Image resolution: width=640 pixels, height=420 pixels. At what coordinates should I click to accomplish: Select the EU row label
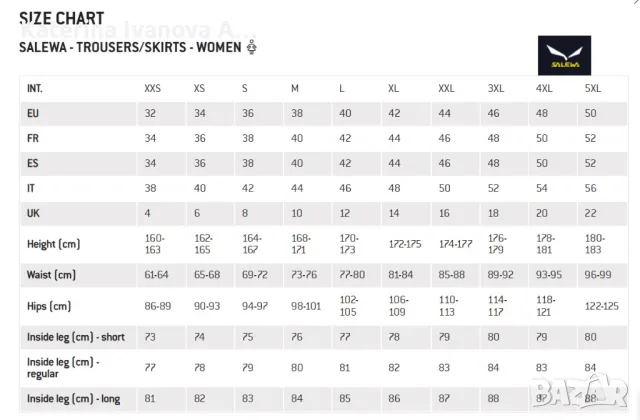[x=33, y=113]
